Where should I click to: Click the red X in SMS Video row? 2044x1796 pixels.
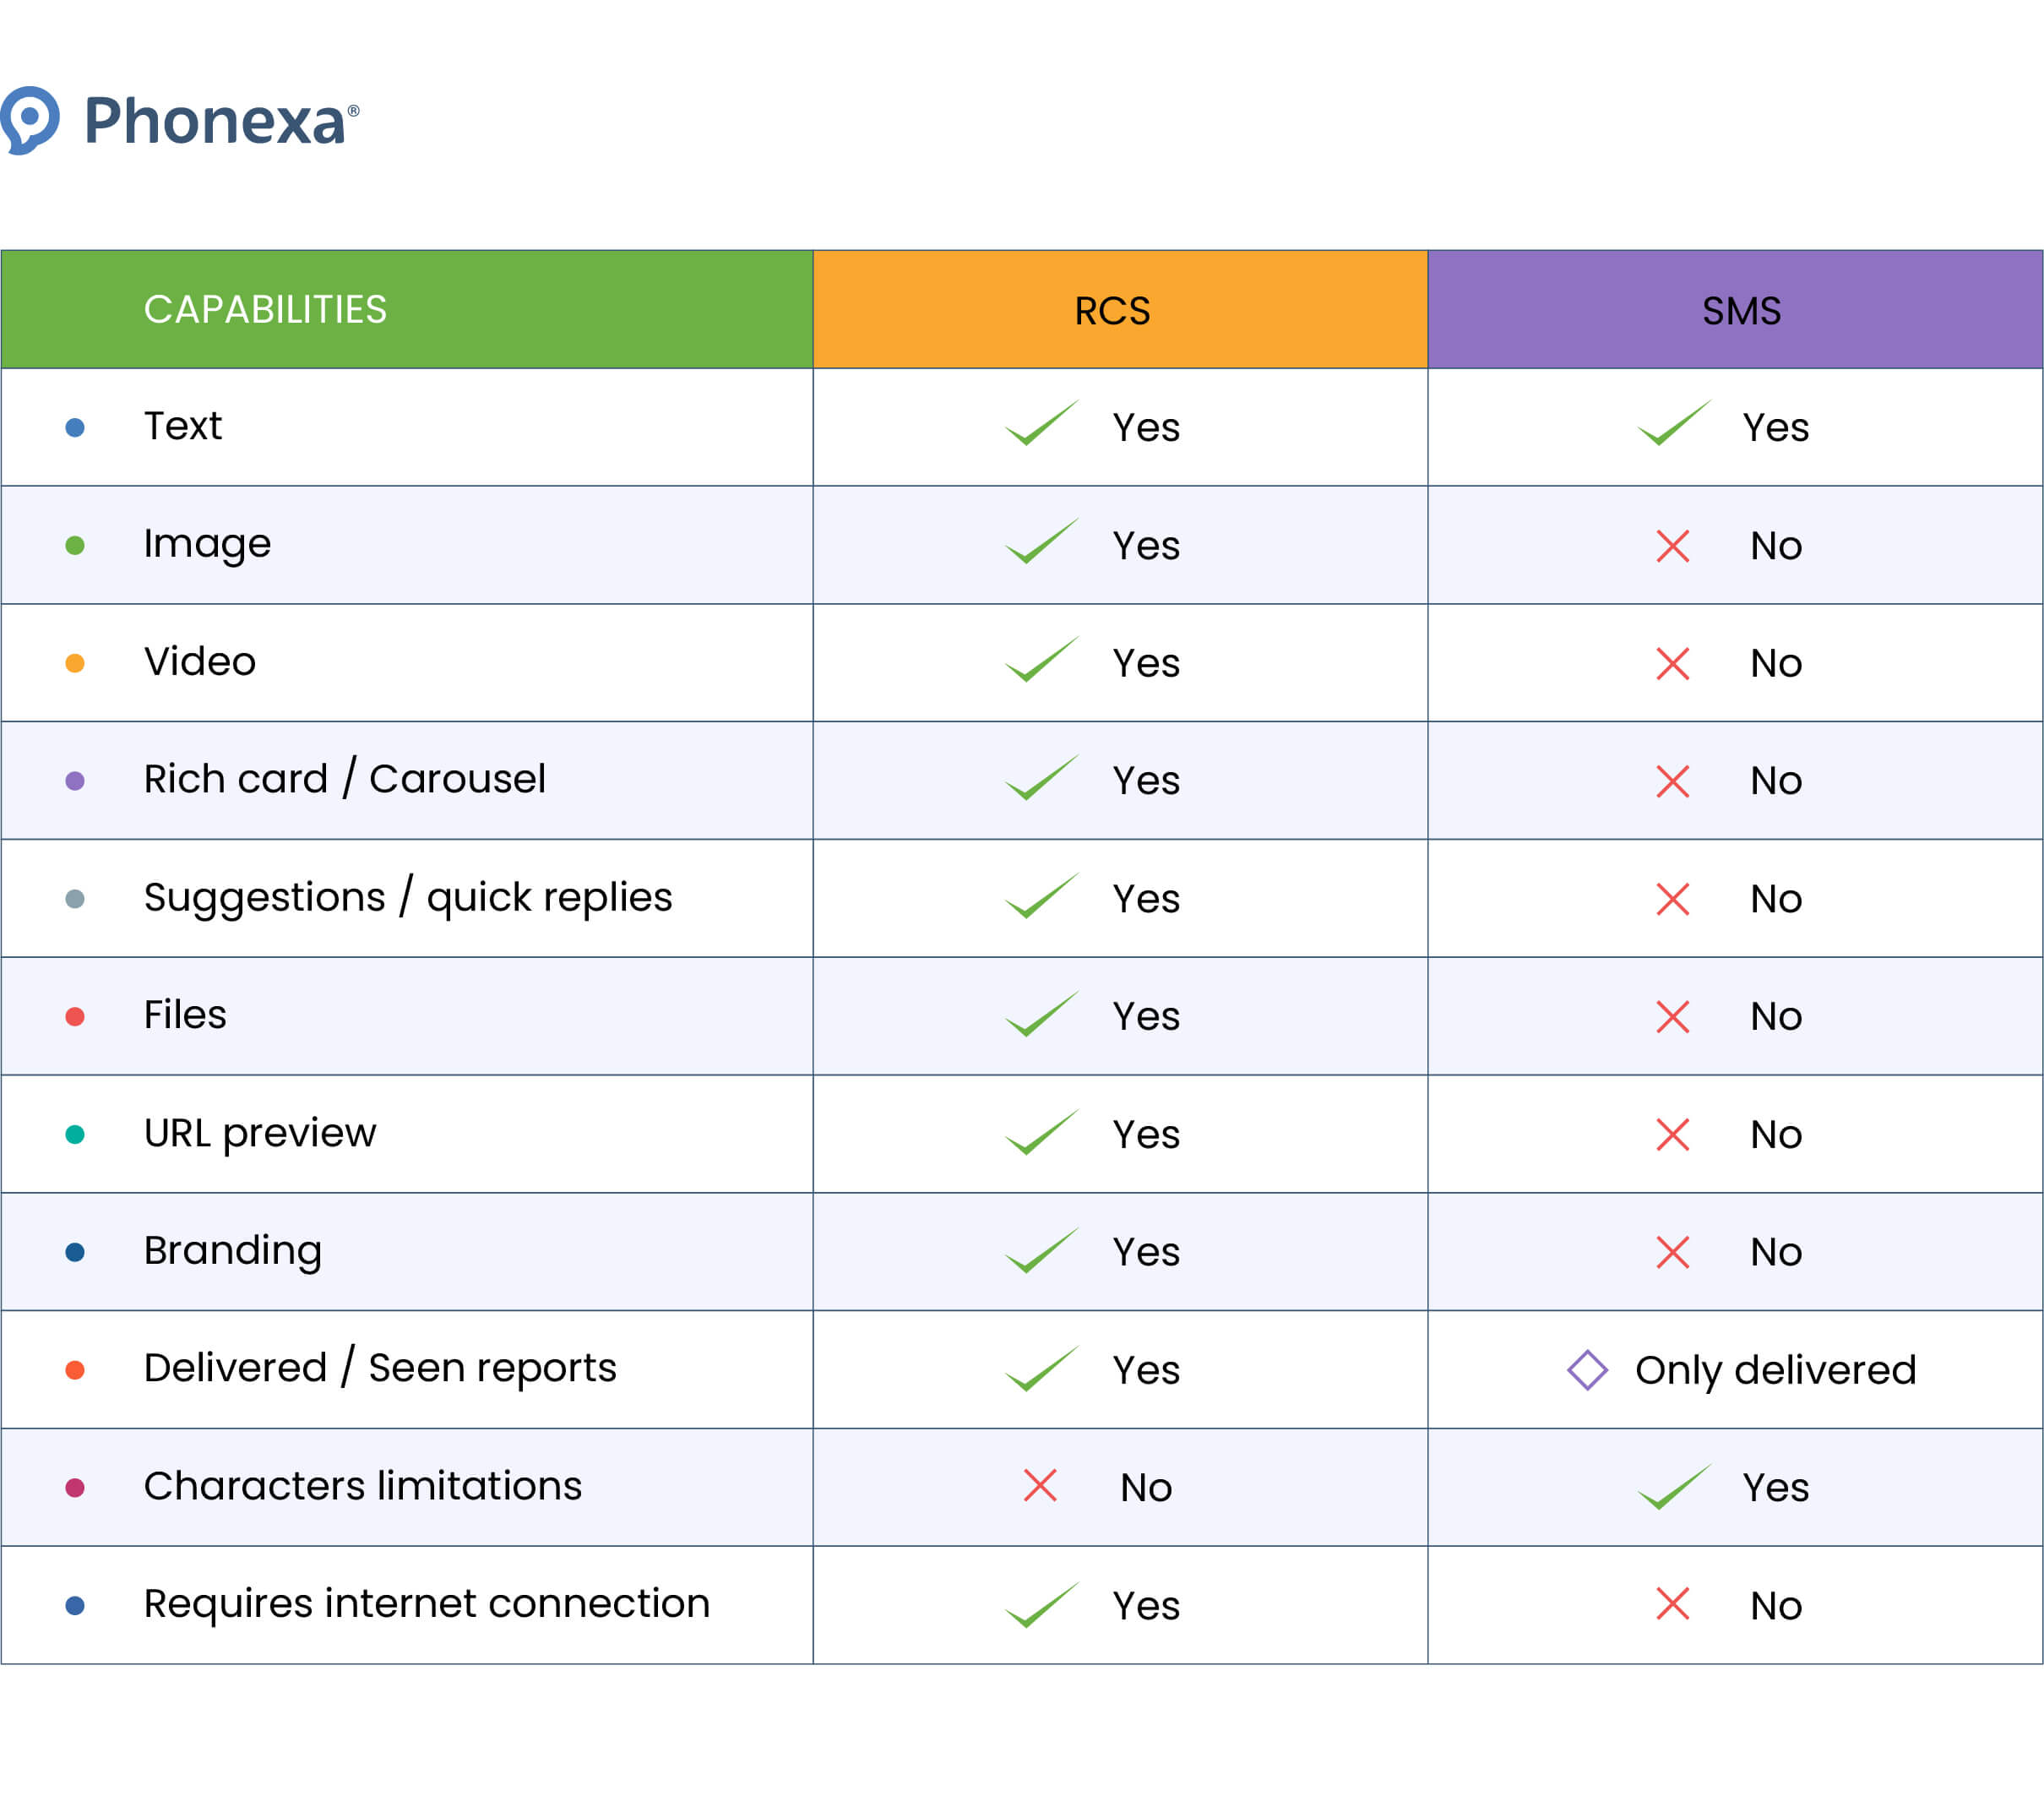(1672, 663)
